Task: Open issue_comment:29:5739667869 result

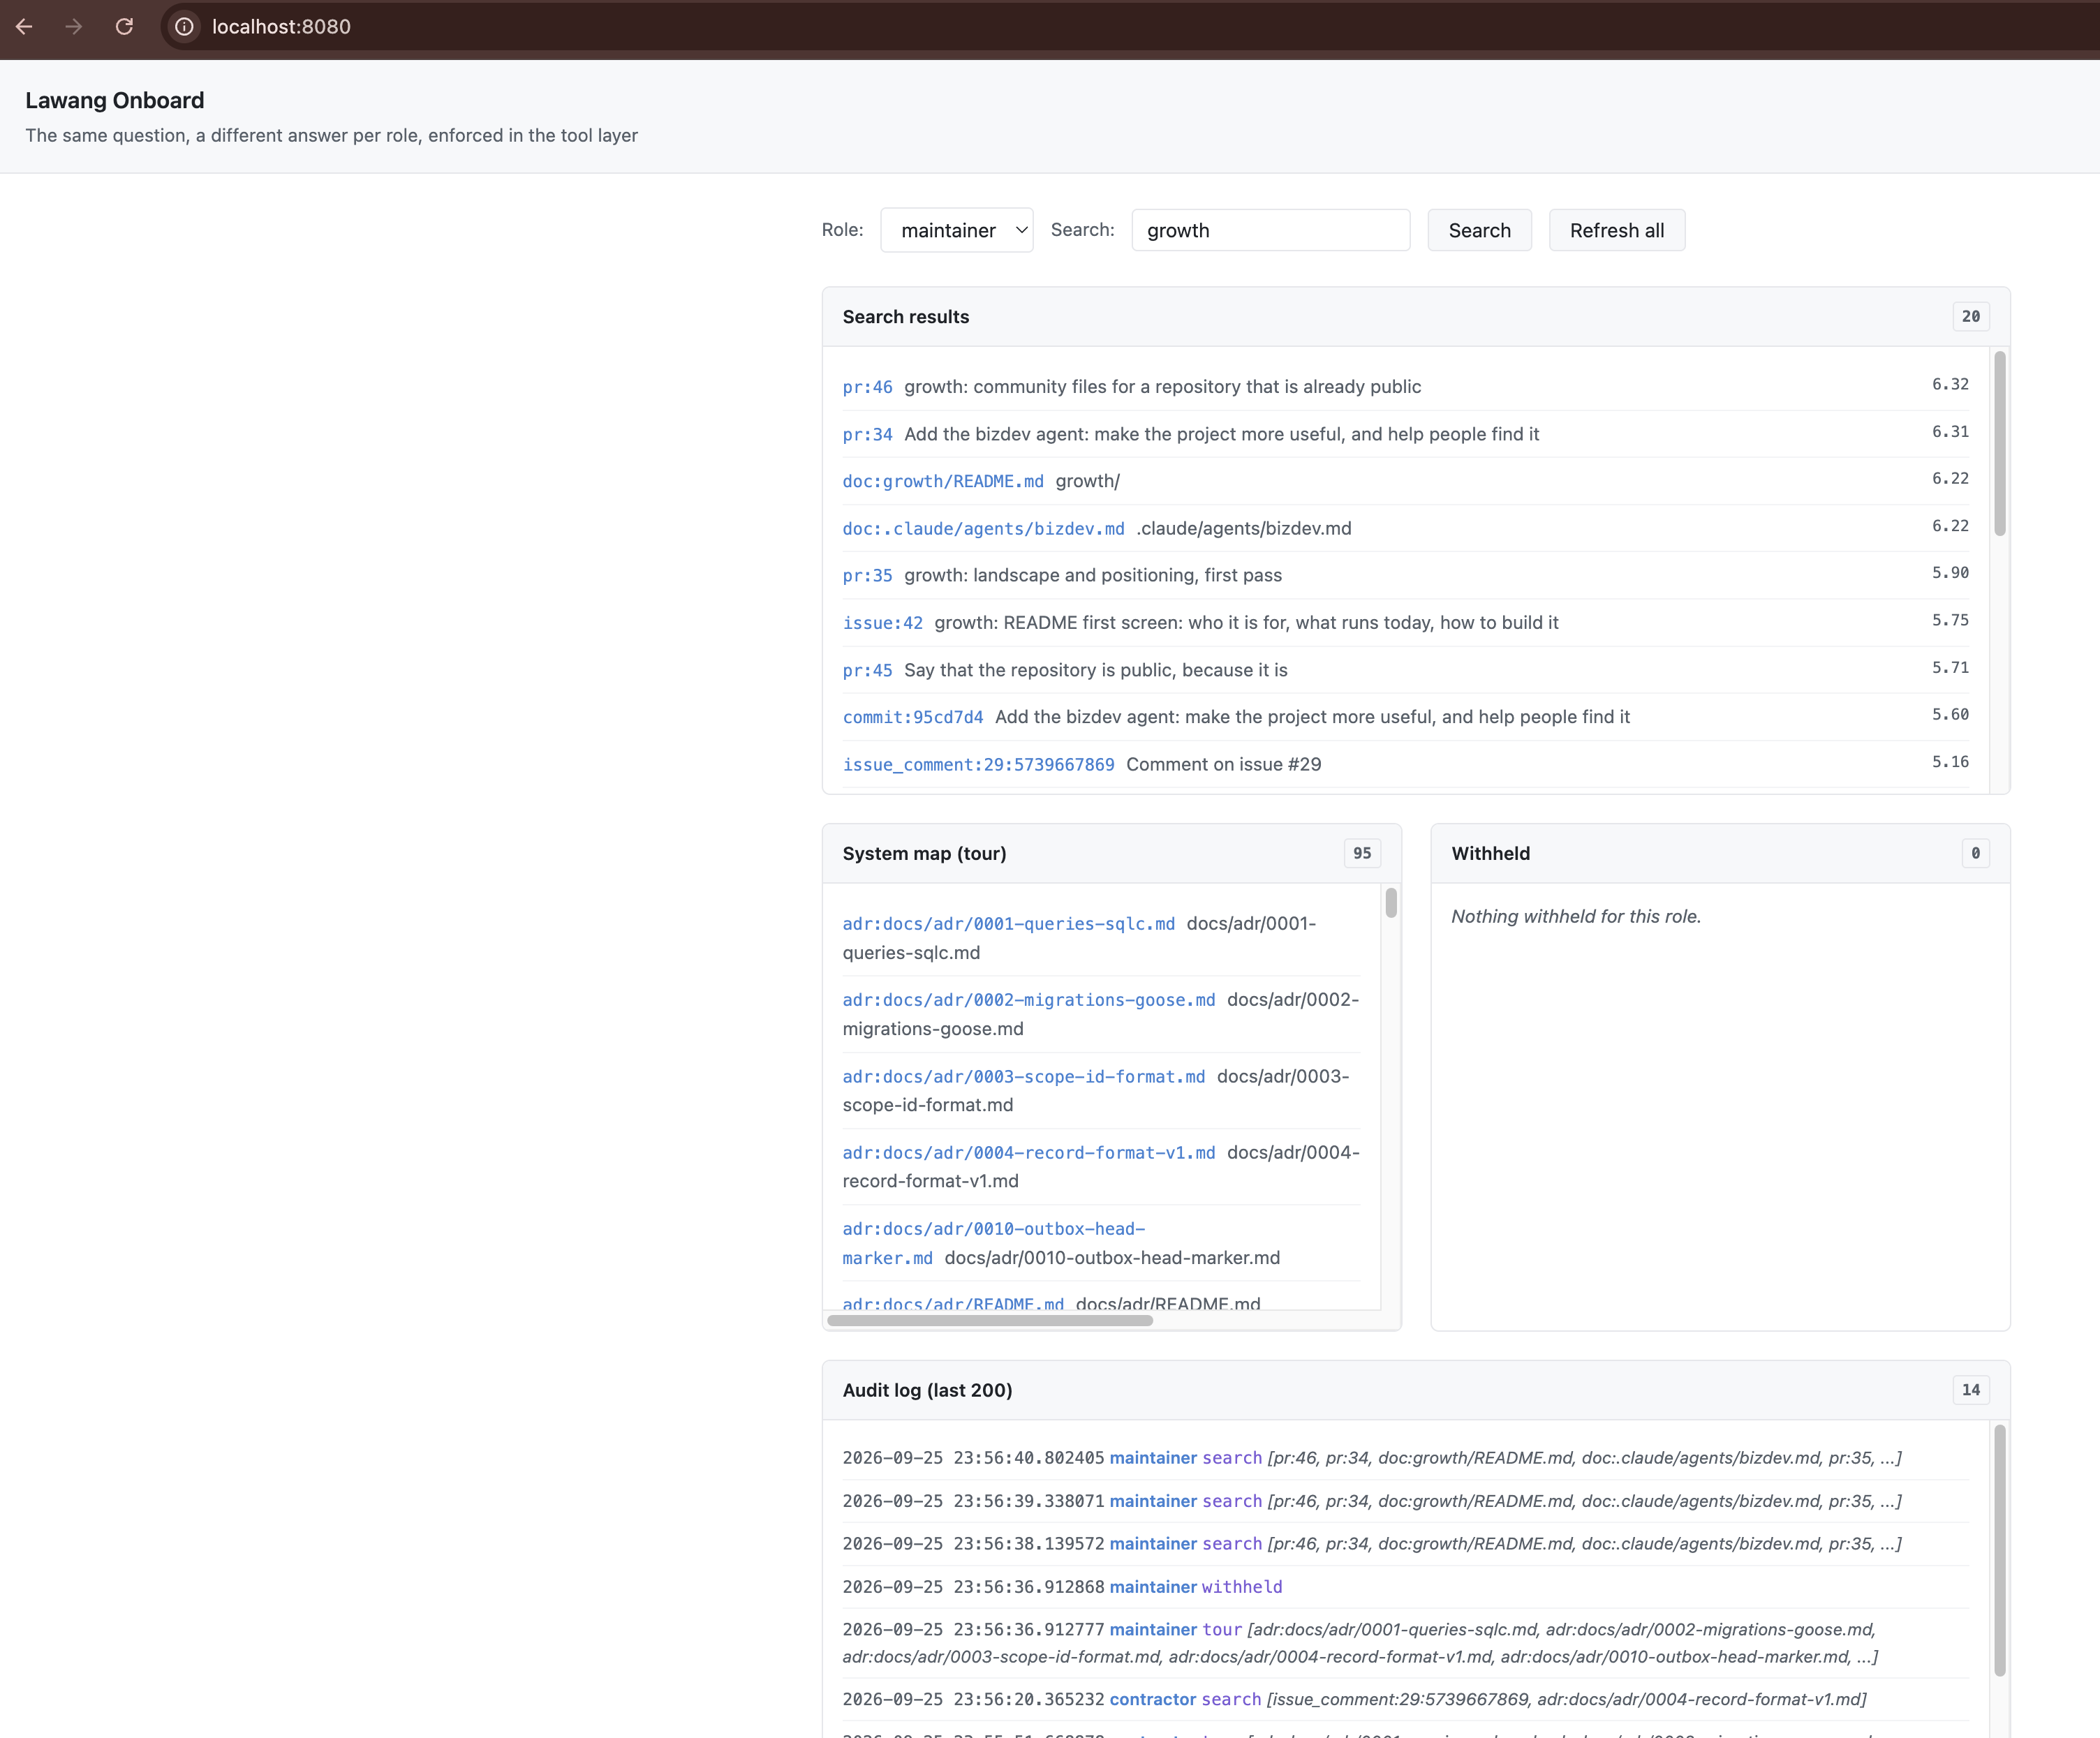Action: 978,764
